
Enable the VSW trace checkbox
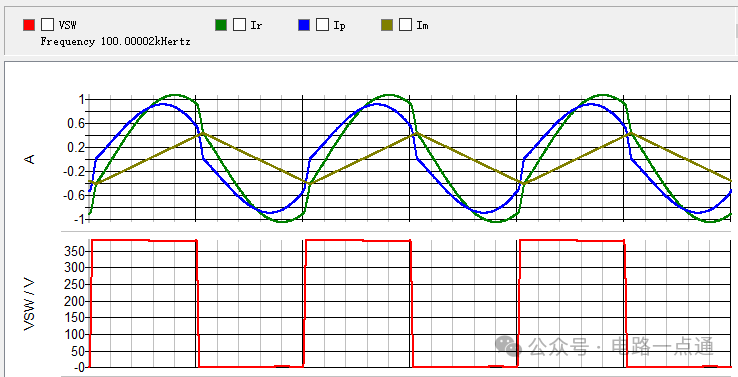pyautogui.click(x=48, y=25)
